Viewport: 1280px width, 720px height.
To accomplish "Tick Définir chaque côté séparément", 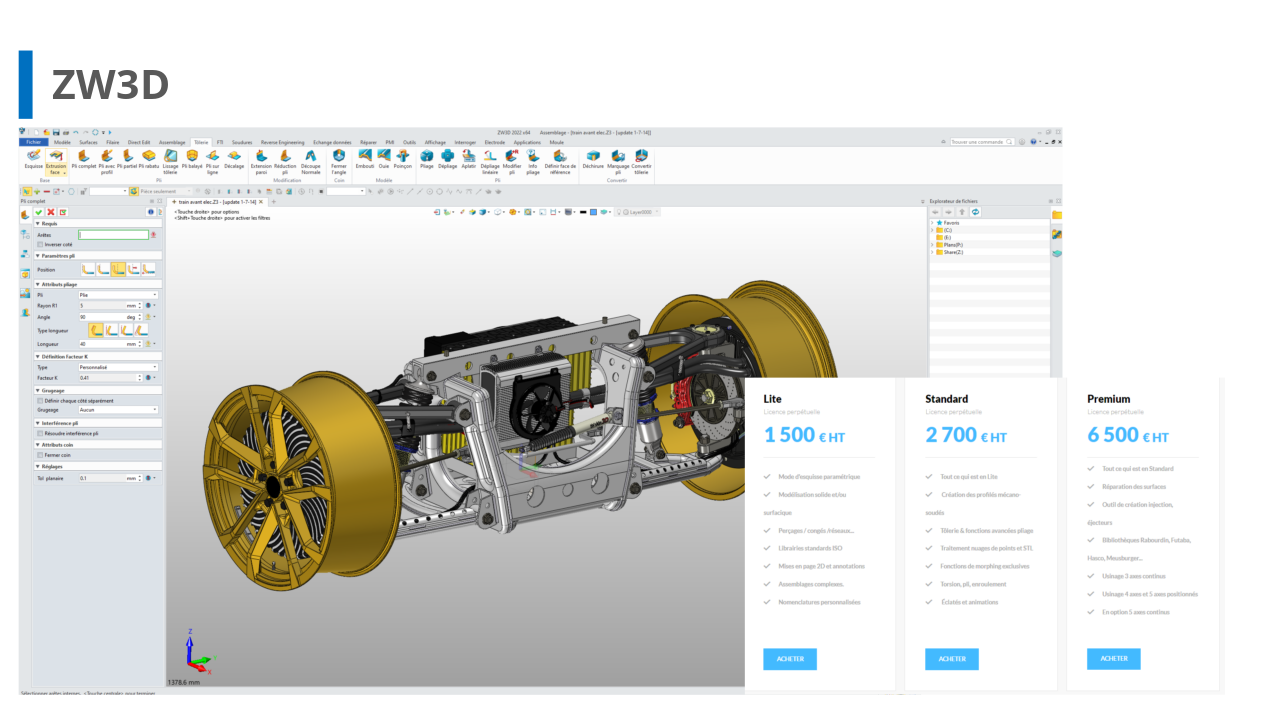I will pos(40,401).
